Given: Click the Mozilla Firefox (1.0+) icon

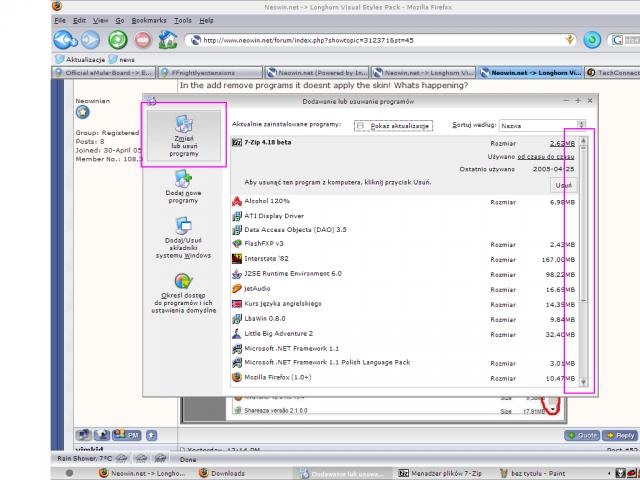Looking at the screenshot, I should pos(237,378).
